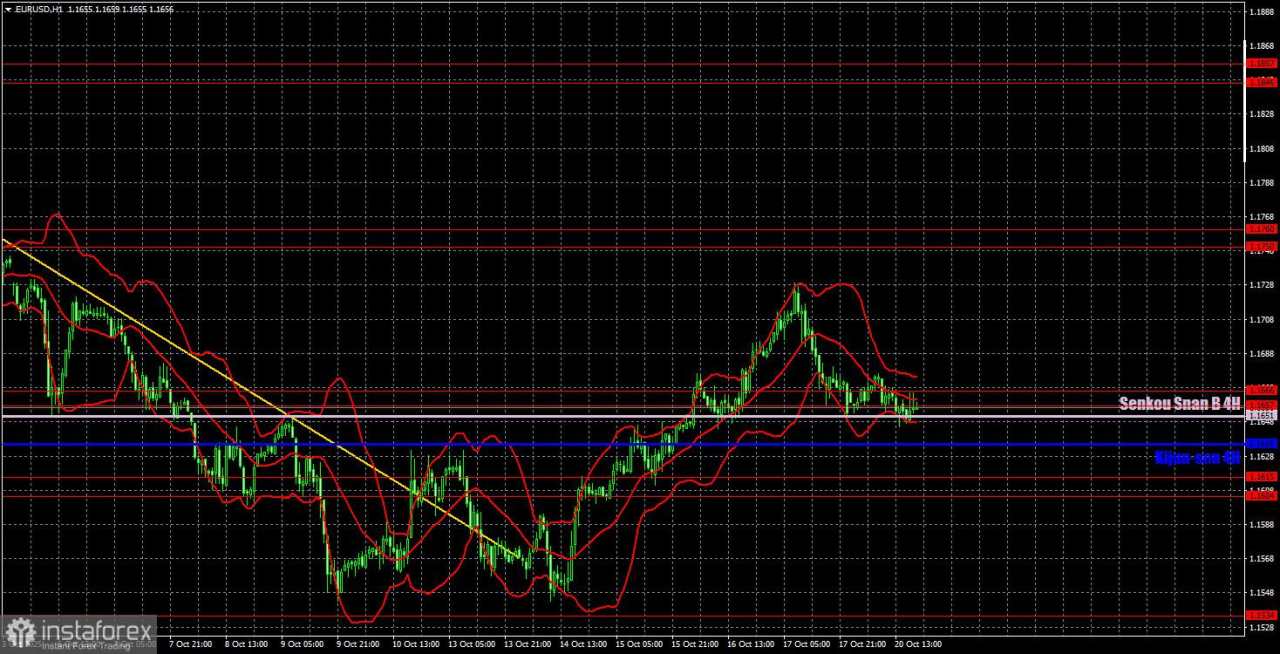The image size is (1280, 654).
Task: Click the red level tag near 1.1768
Action: 1260,229
